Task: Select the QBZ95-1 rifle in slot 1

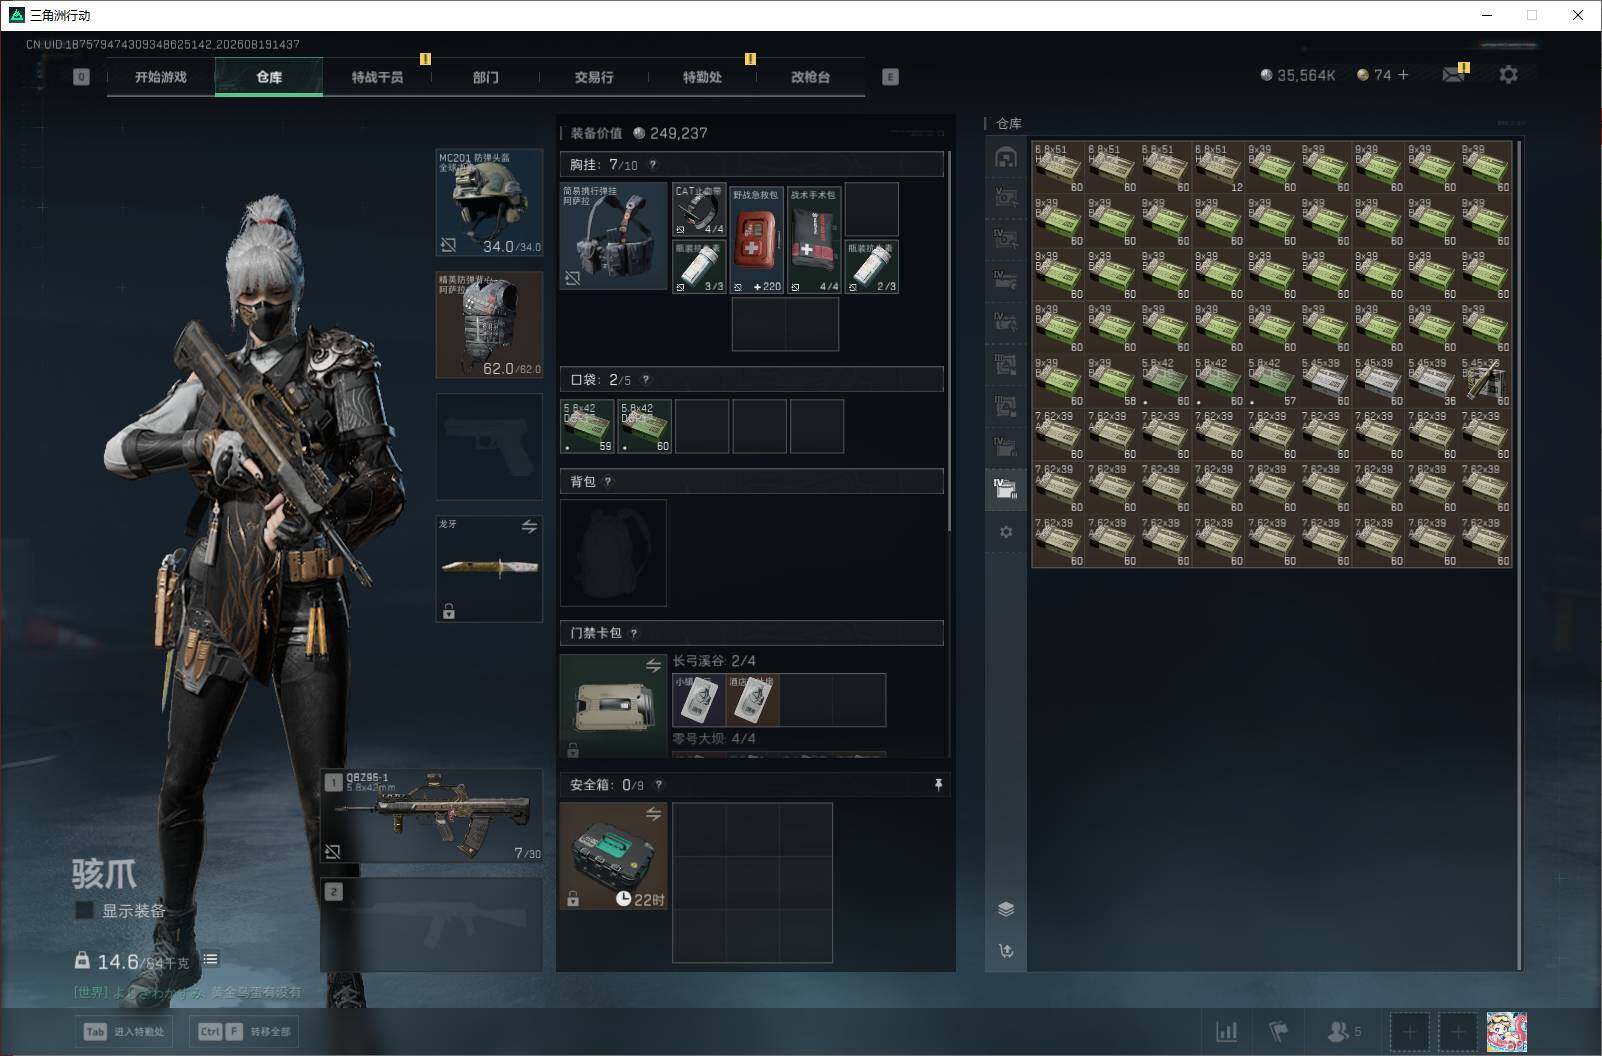Action: 432,816
